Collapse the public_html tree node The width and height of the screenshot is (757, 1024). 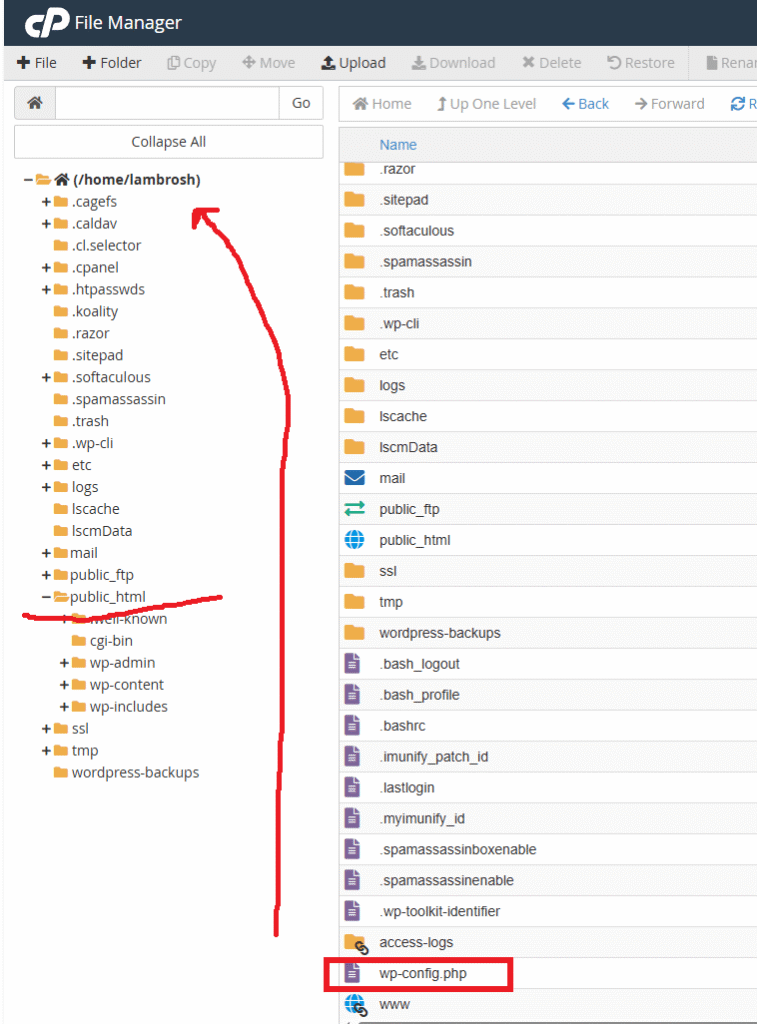pos(46,597)
